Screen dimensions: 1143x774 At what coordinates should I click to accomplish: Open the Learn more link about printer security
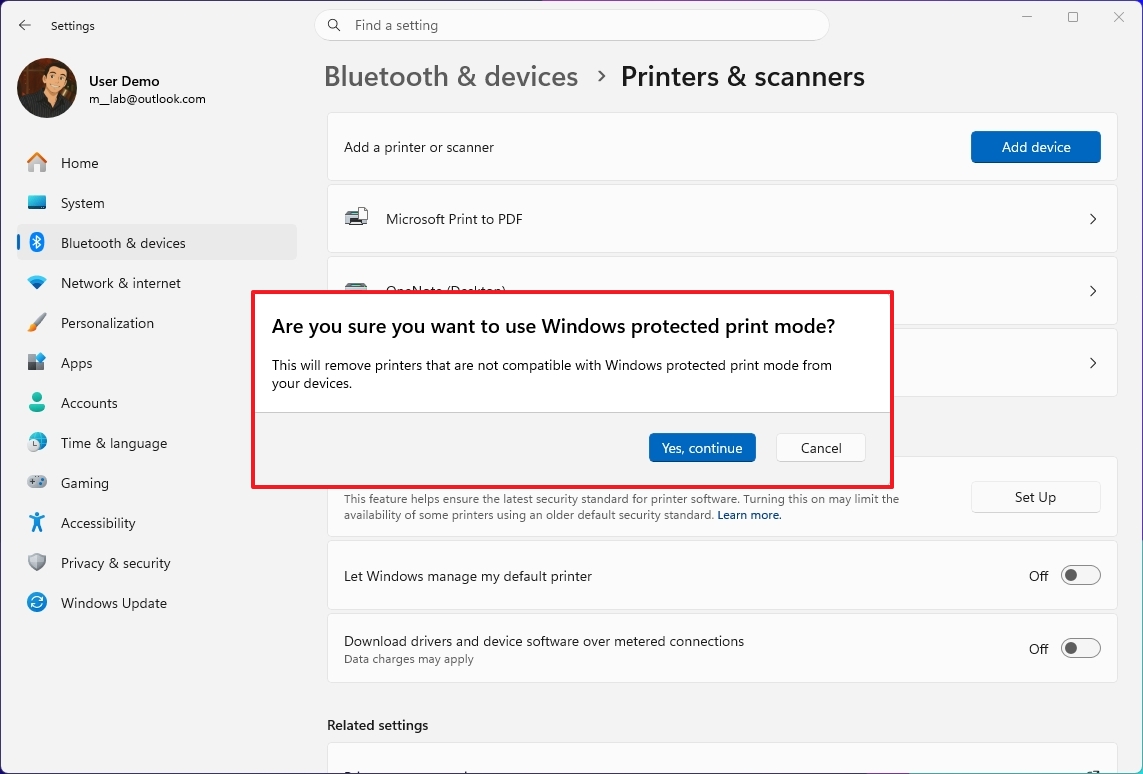[x=748, y=513]
